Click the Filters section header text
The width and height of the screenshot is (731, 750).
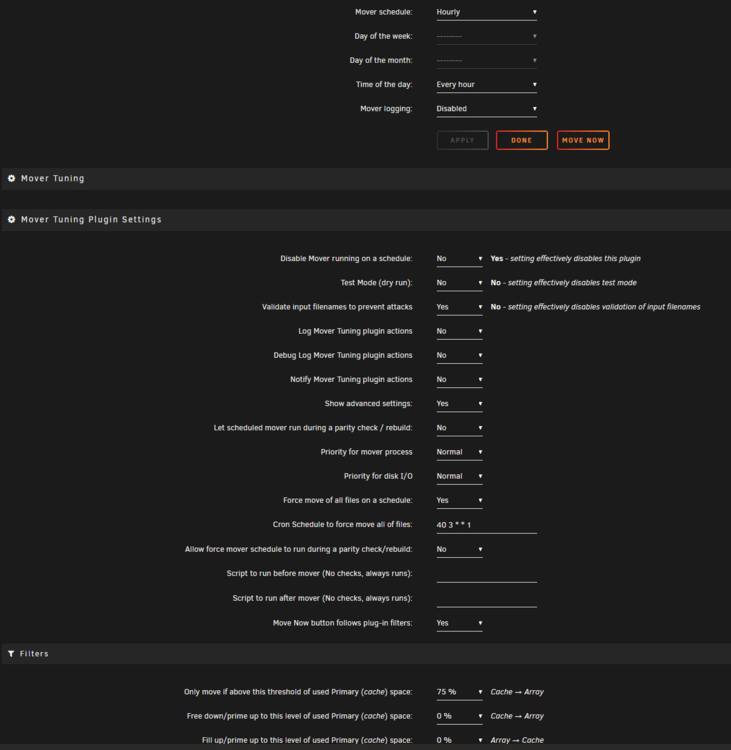click(34, 654)
